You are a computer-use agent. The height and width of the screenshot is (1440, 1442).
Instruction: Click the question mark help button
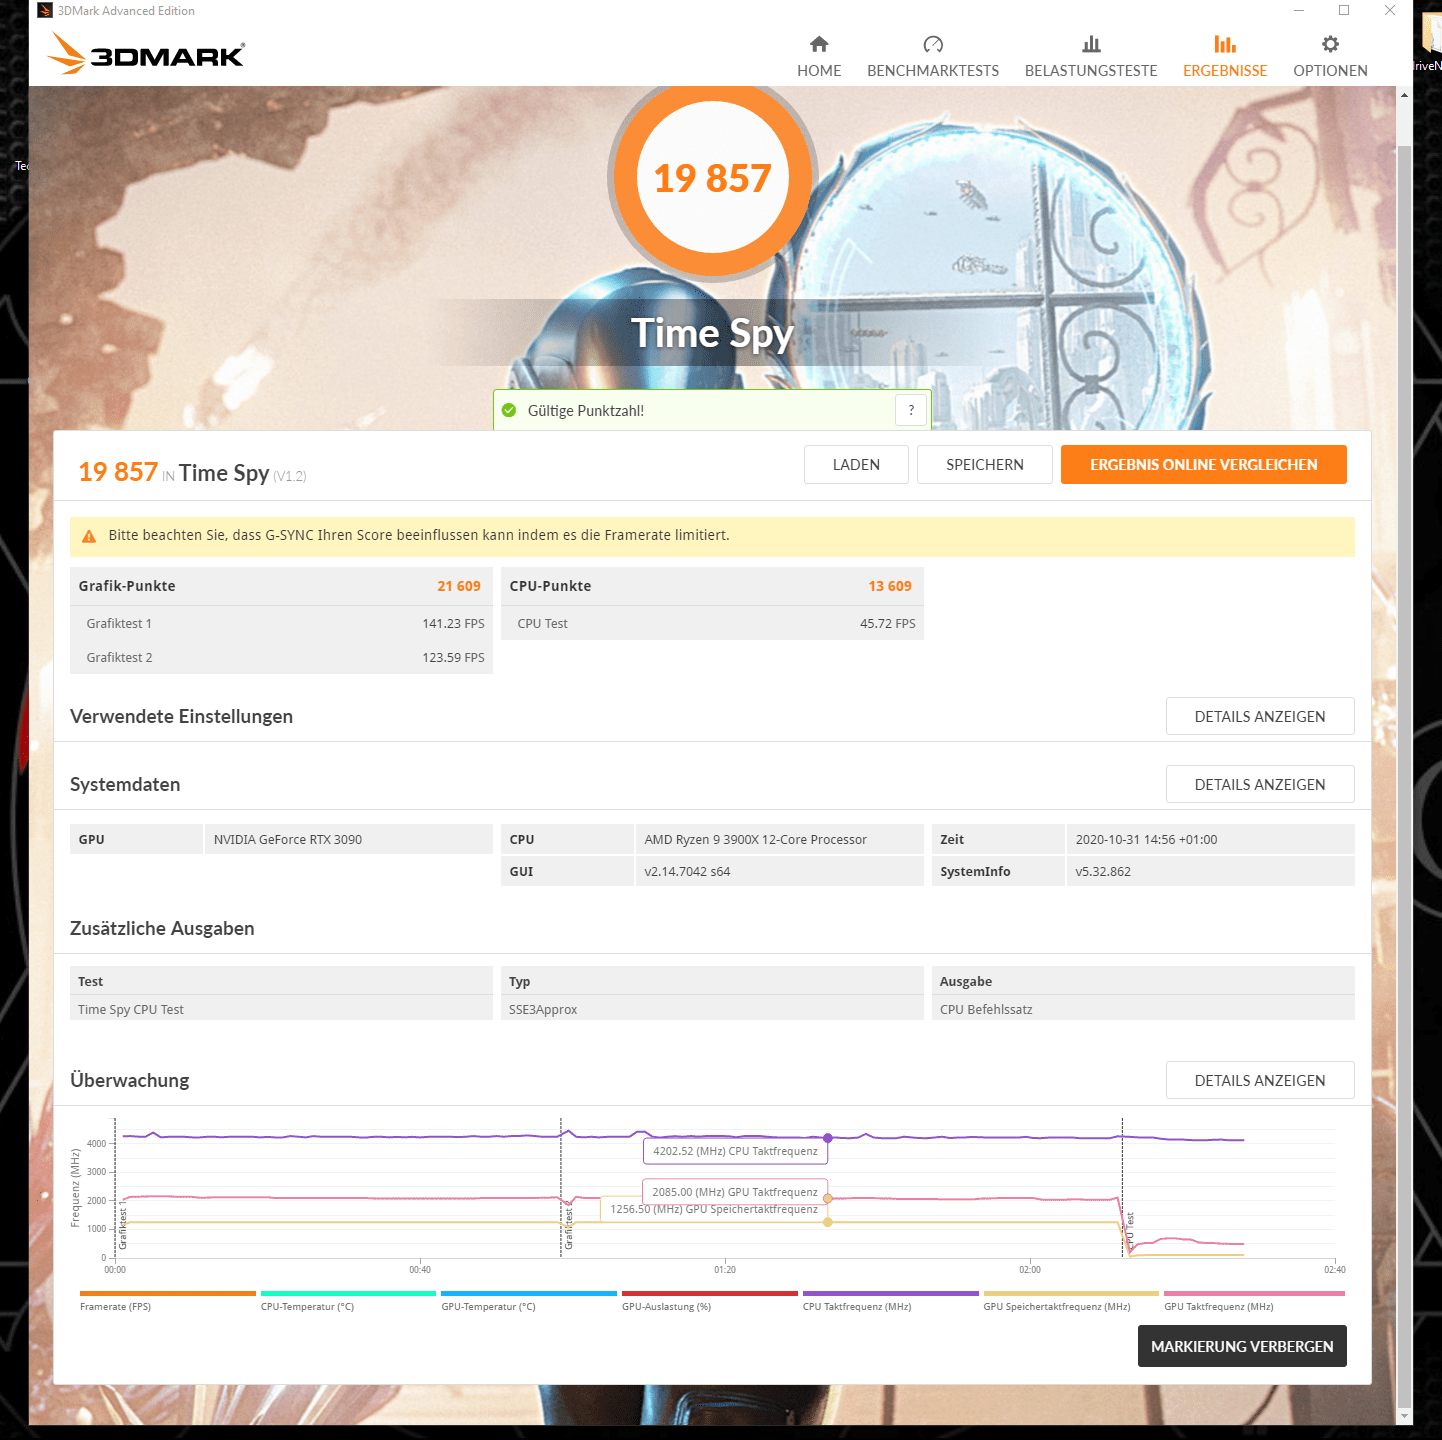[x=911, y=410]
